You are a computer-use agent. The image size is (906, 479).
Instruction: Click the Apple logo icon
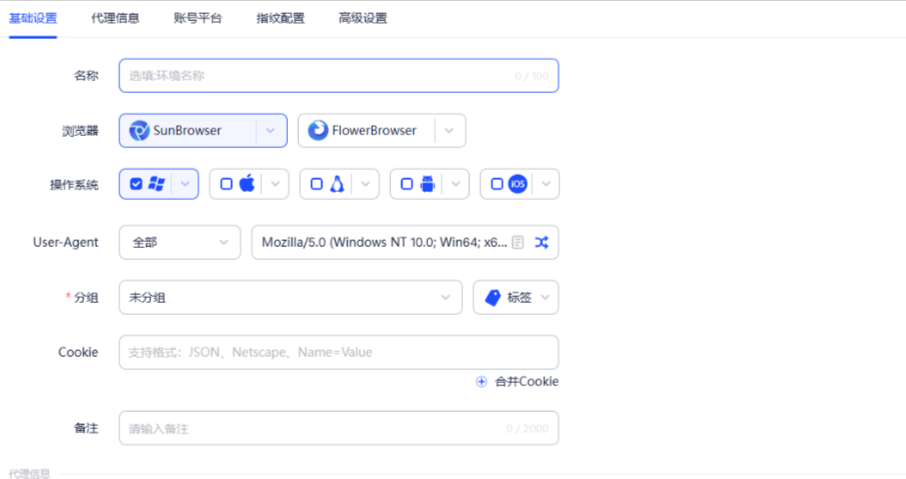[x=247, y=184]
